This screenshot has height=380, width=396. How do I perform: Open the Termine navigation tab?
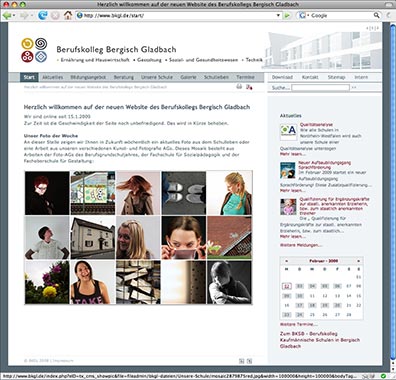point(245,77)
